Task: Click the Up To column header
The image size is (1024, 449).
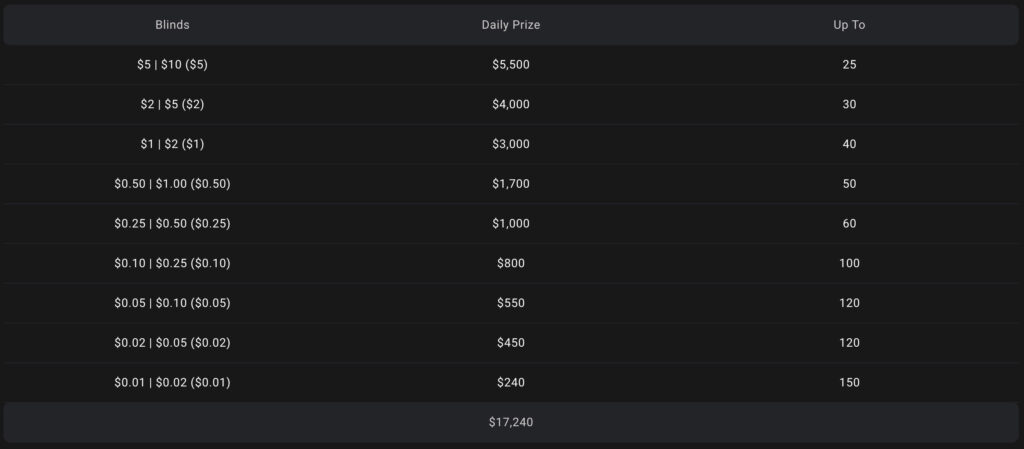Action: [849, 25]
